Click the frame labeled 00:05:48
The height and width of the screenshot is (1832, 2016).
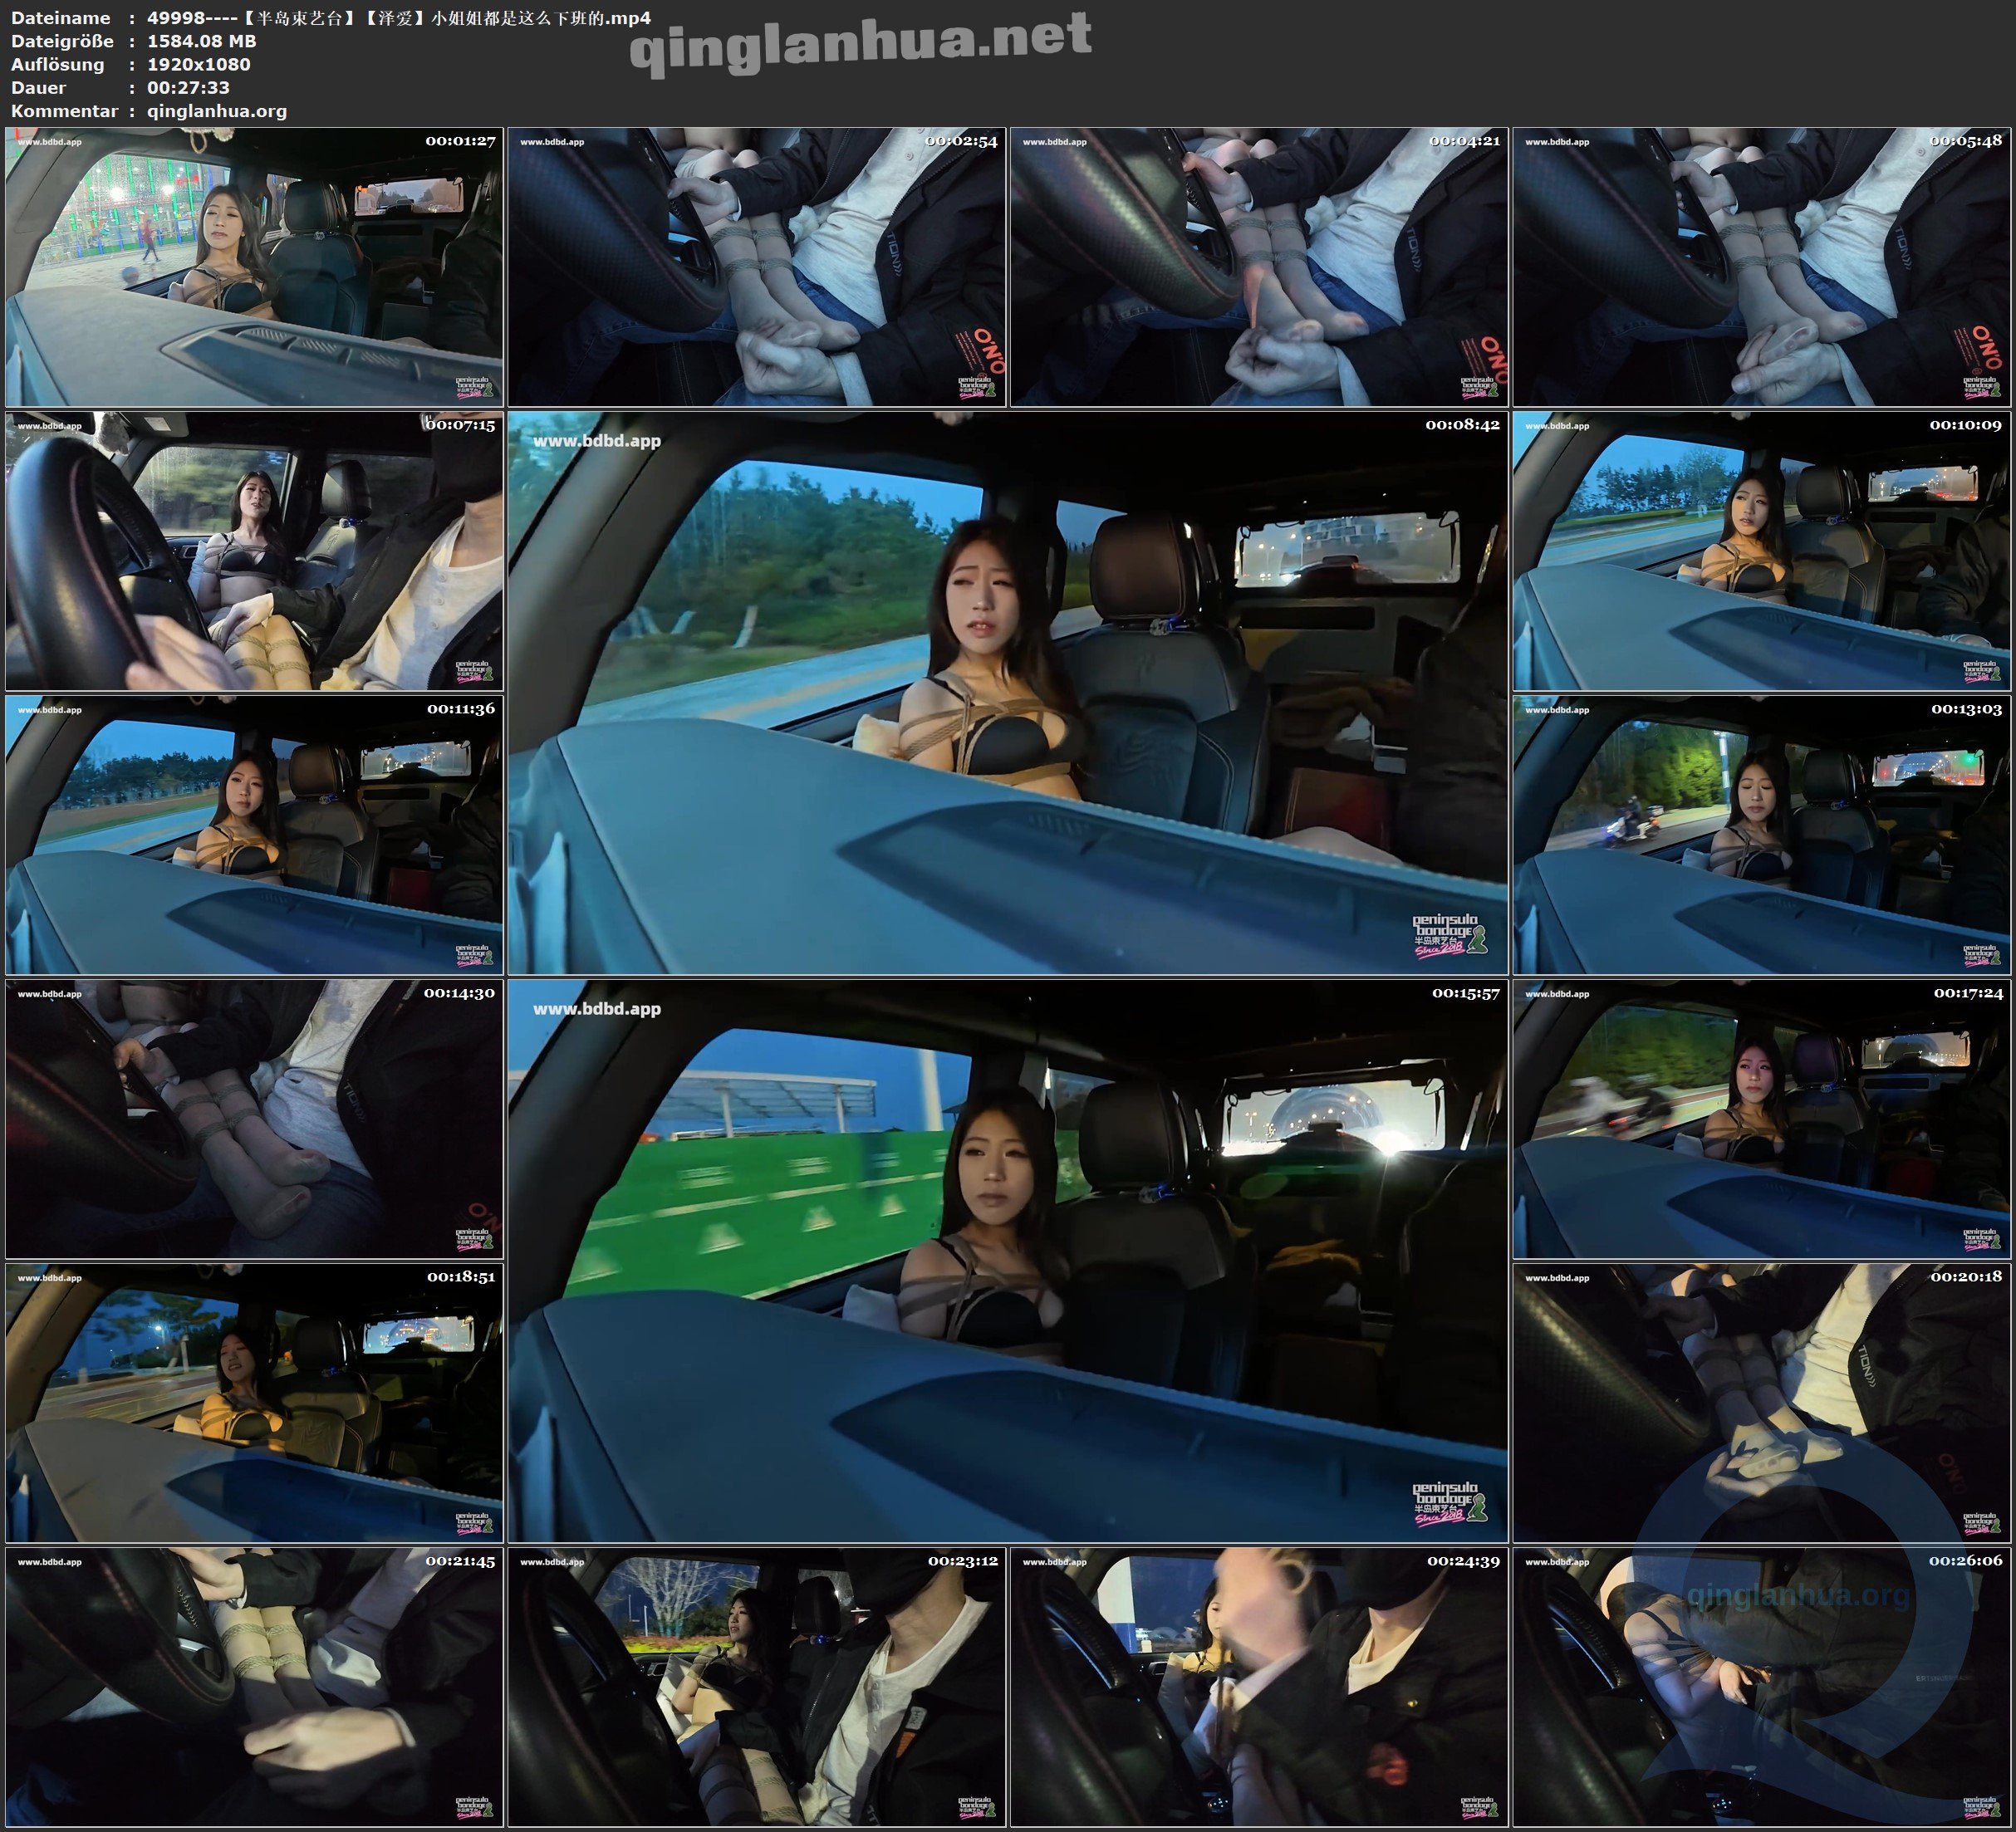point(1761,266)
